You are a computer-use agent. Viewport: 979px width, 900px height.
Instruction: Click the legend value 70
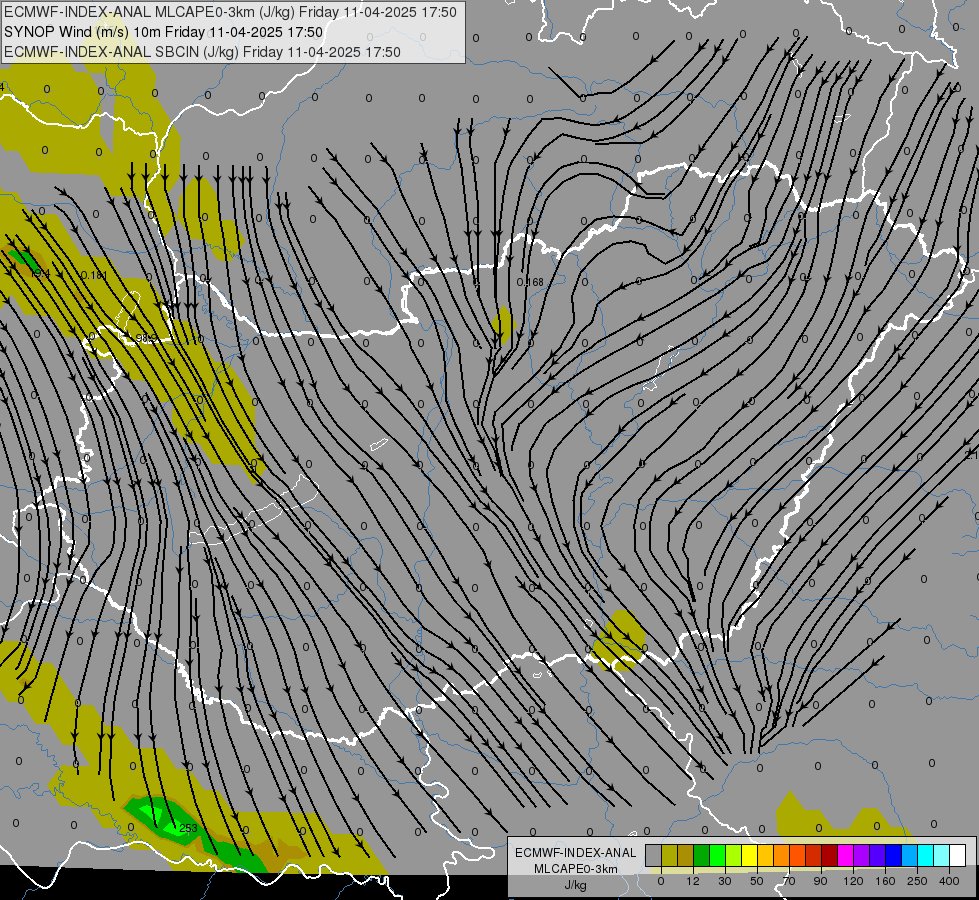tap(789, 881)
